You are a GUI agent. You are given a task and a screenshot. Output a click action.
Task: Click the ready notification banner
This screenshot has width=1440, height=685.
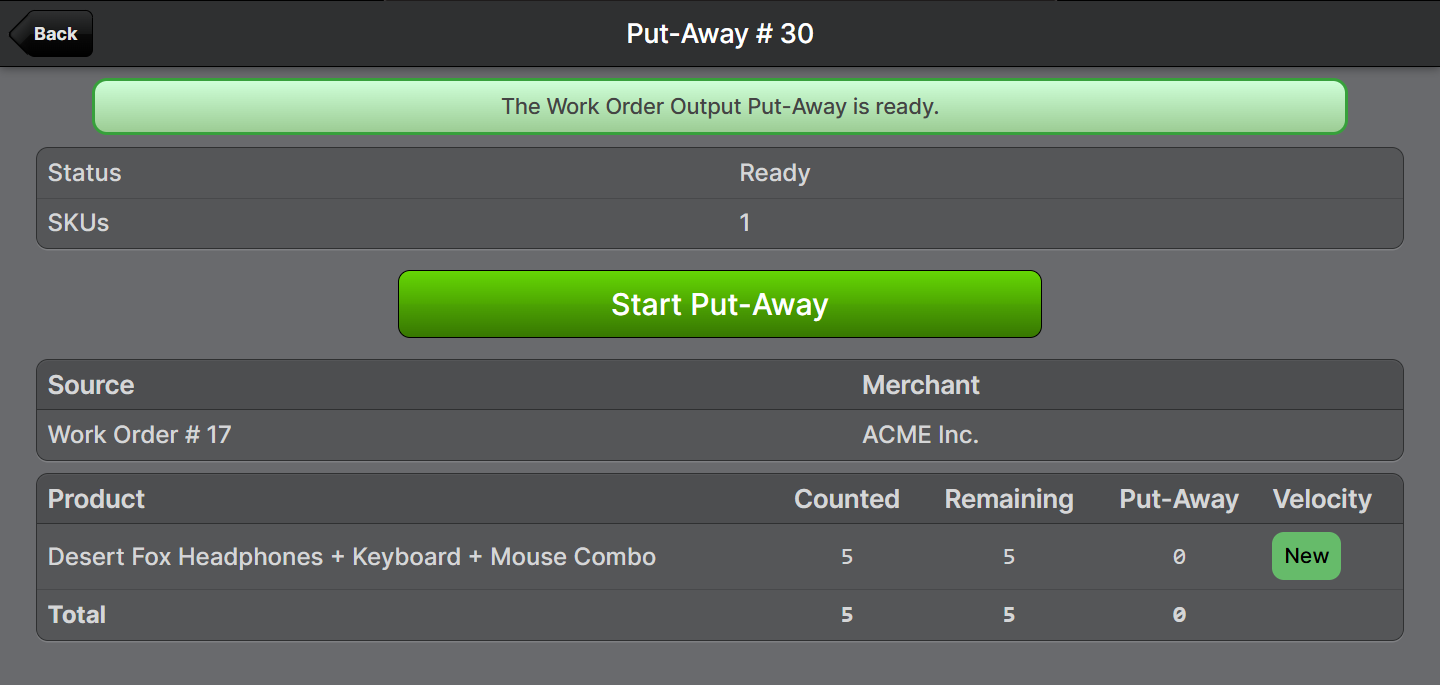pyautogui.click(x=719, y=107)
